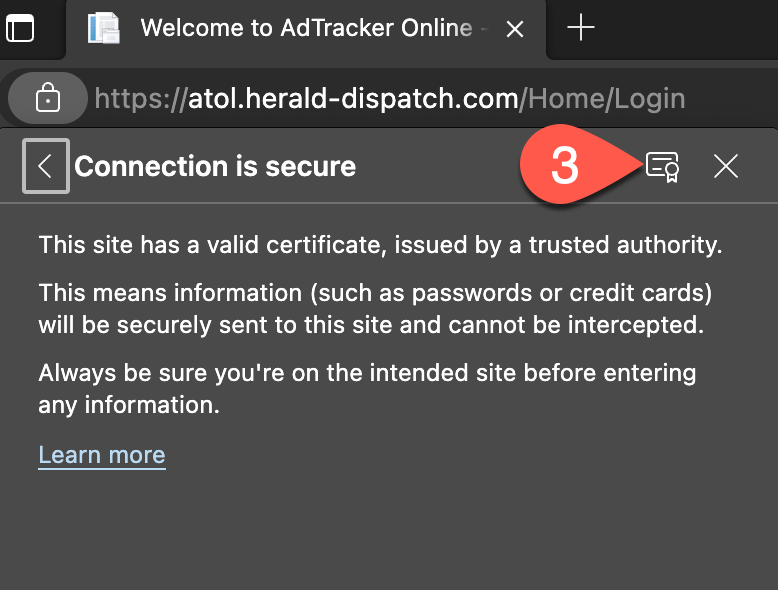
Task: Open a new tab with plus icon
Action: coord(580,28)
